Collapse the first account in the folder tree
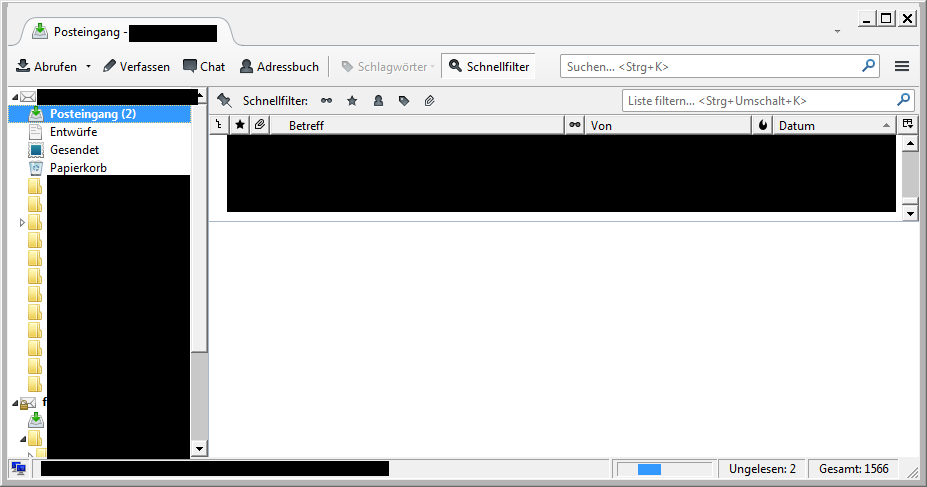This screenshot has height=487, width=927. click(14, 97)
